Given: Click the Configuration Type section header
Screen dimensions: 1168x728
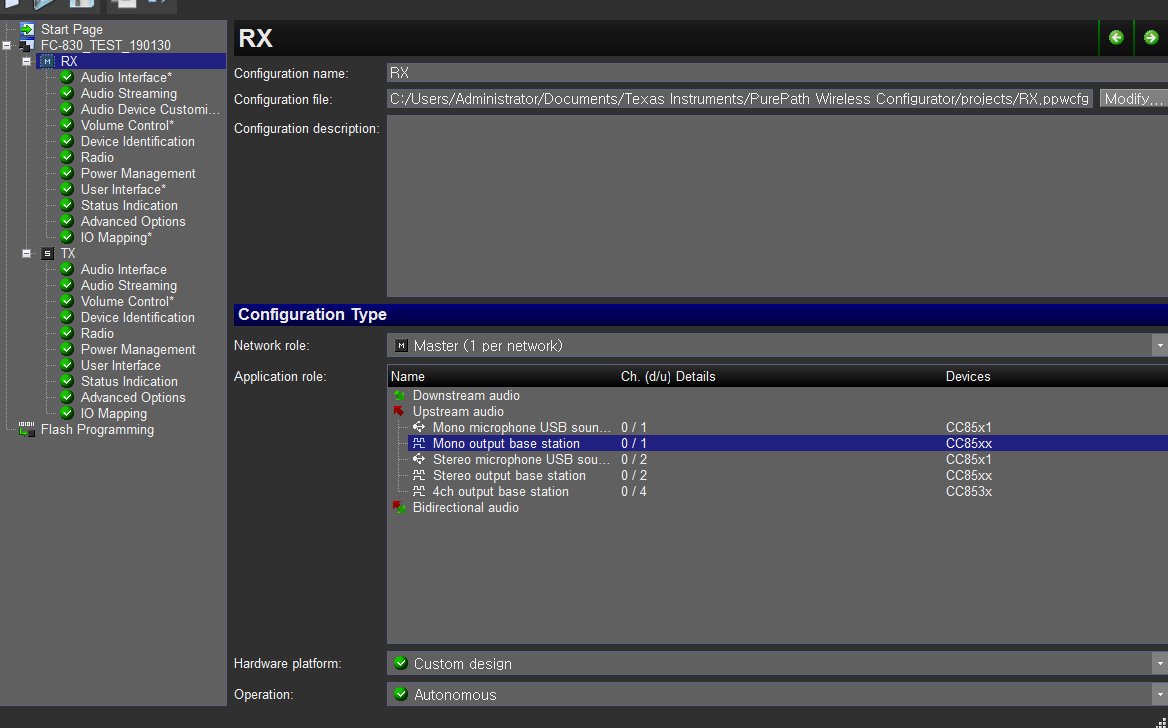Looking at the screenshot, I should click(x=701, y=314).
